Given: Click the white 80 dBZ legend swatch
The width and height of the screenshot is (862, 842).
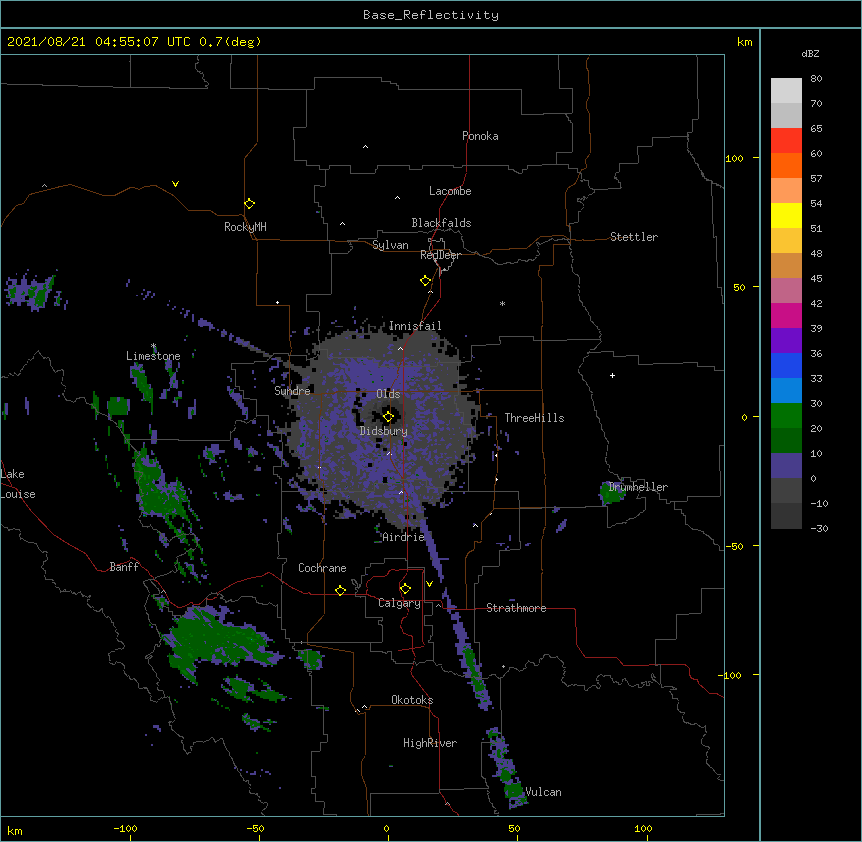Looking at the screenshot, I should (x=786, y=90).
